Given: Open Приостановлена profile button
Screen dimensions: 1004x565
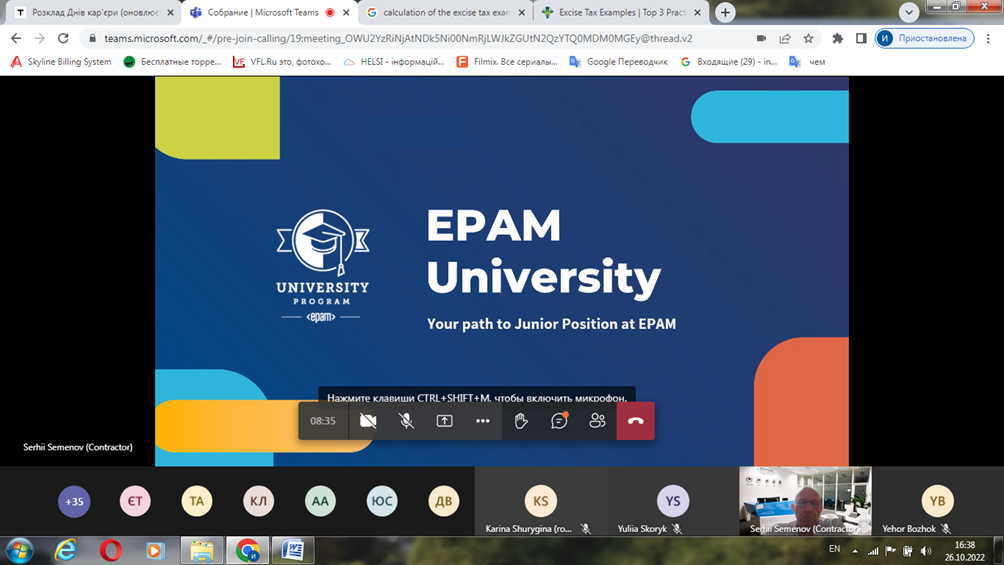Looking at the screenshot, I should (x=925, y=38).
